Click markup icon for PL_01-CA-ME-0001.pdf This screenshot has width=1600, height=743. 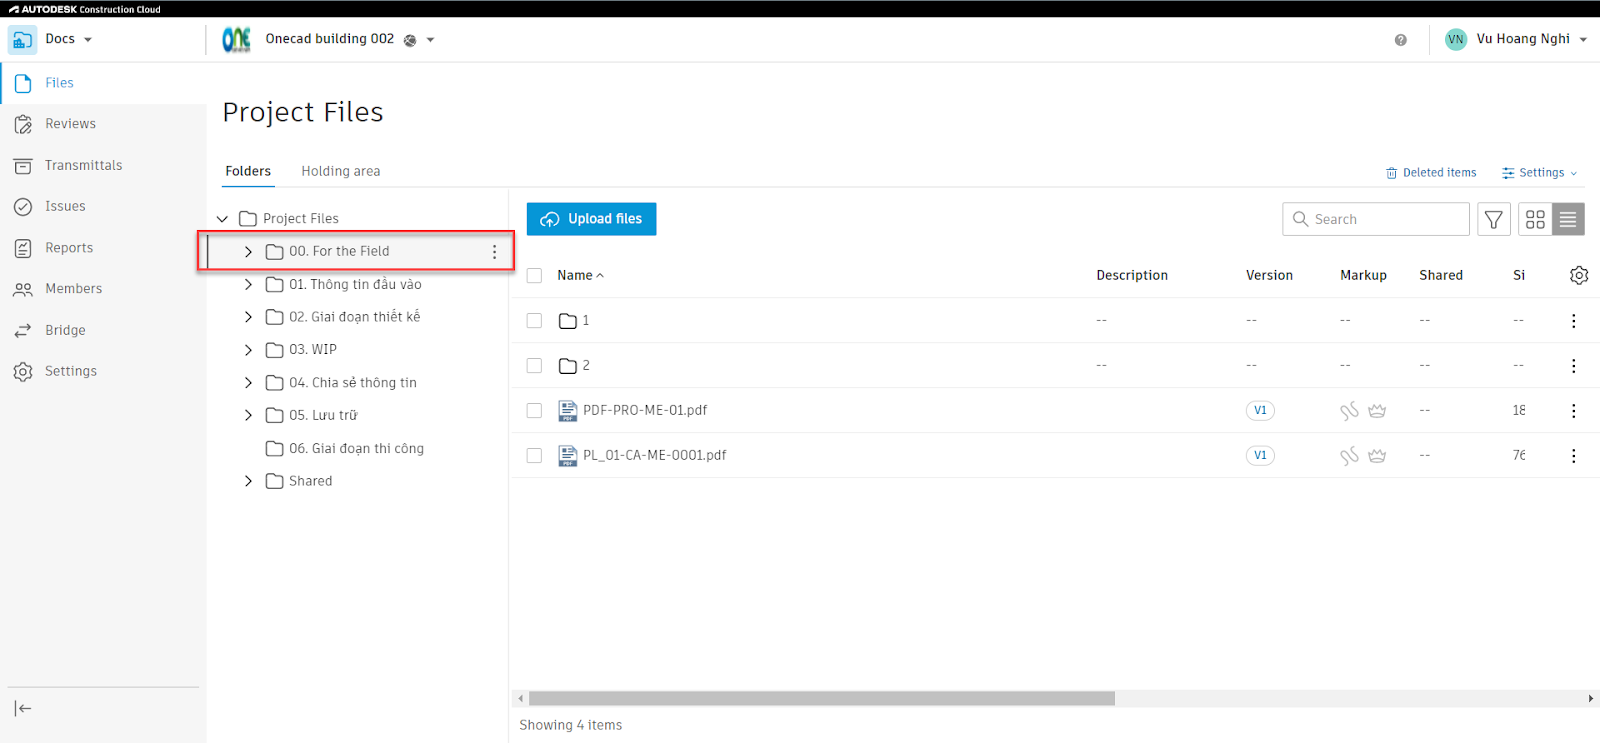(1349, 455)
